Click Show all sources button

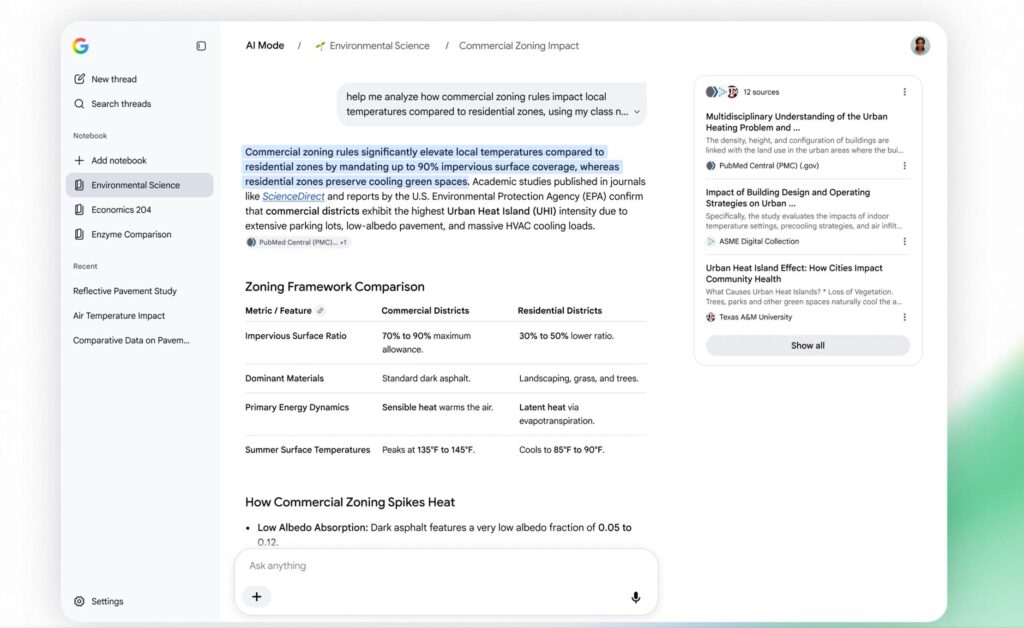pos(808,345)
